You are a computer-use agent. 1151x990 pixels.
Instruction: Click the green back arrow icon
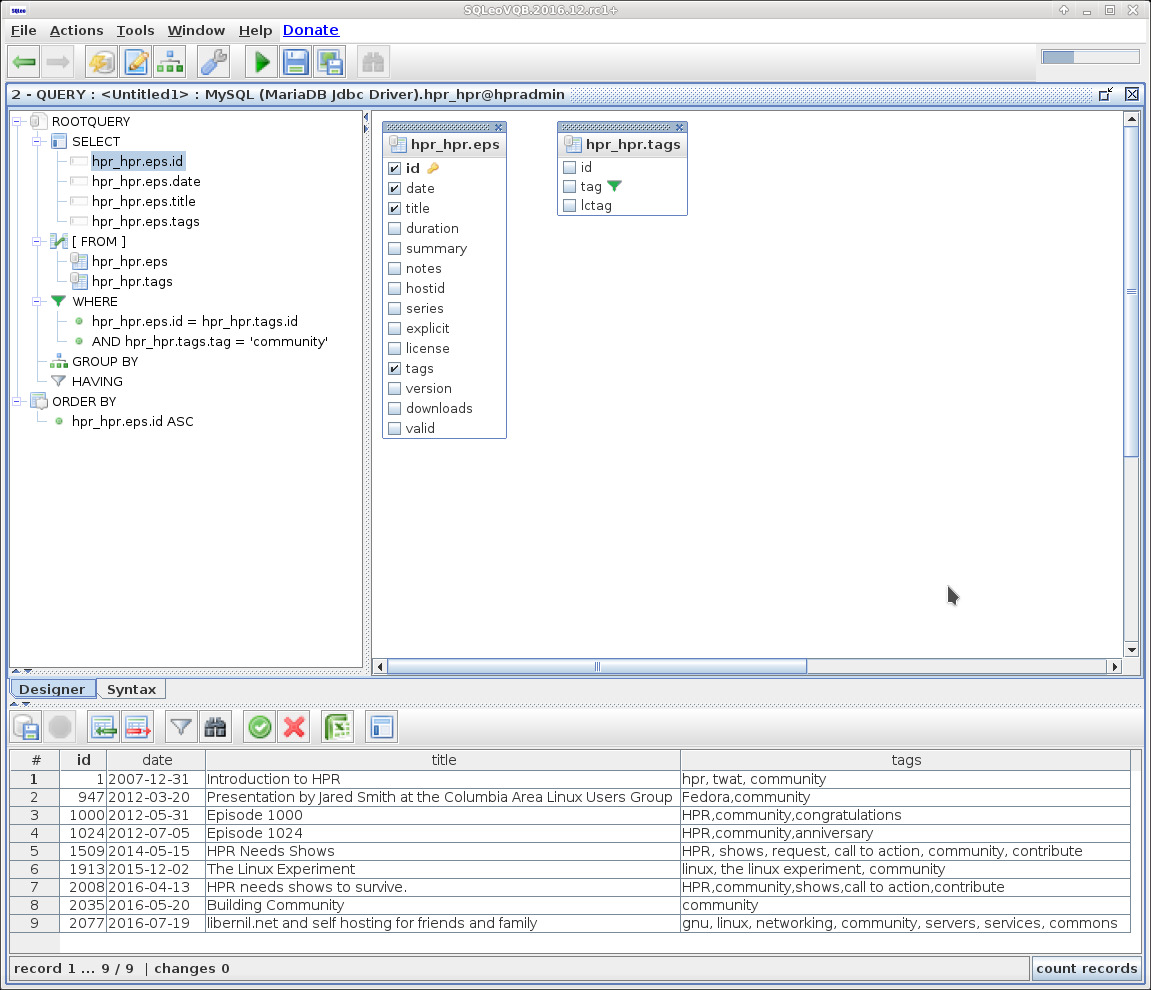[x=25, y=62]
